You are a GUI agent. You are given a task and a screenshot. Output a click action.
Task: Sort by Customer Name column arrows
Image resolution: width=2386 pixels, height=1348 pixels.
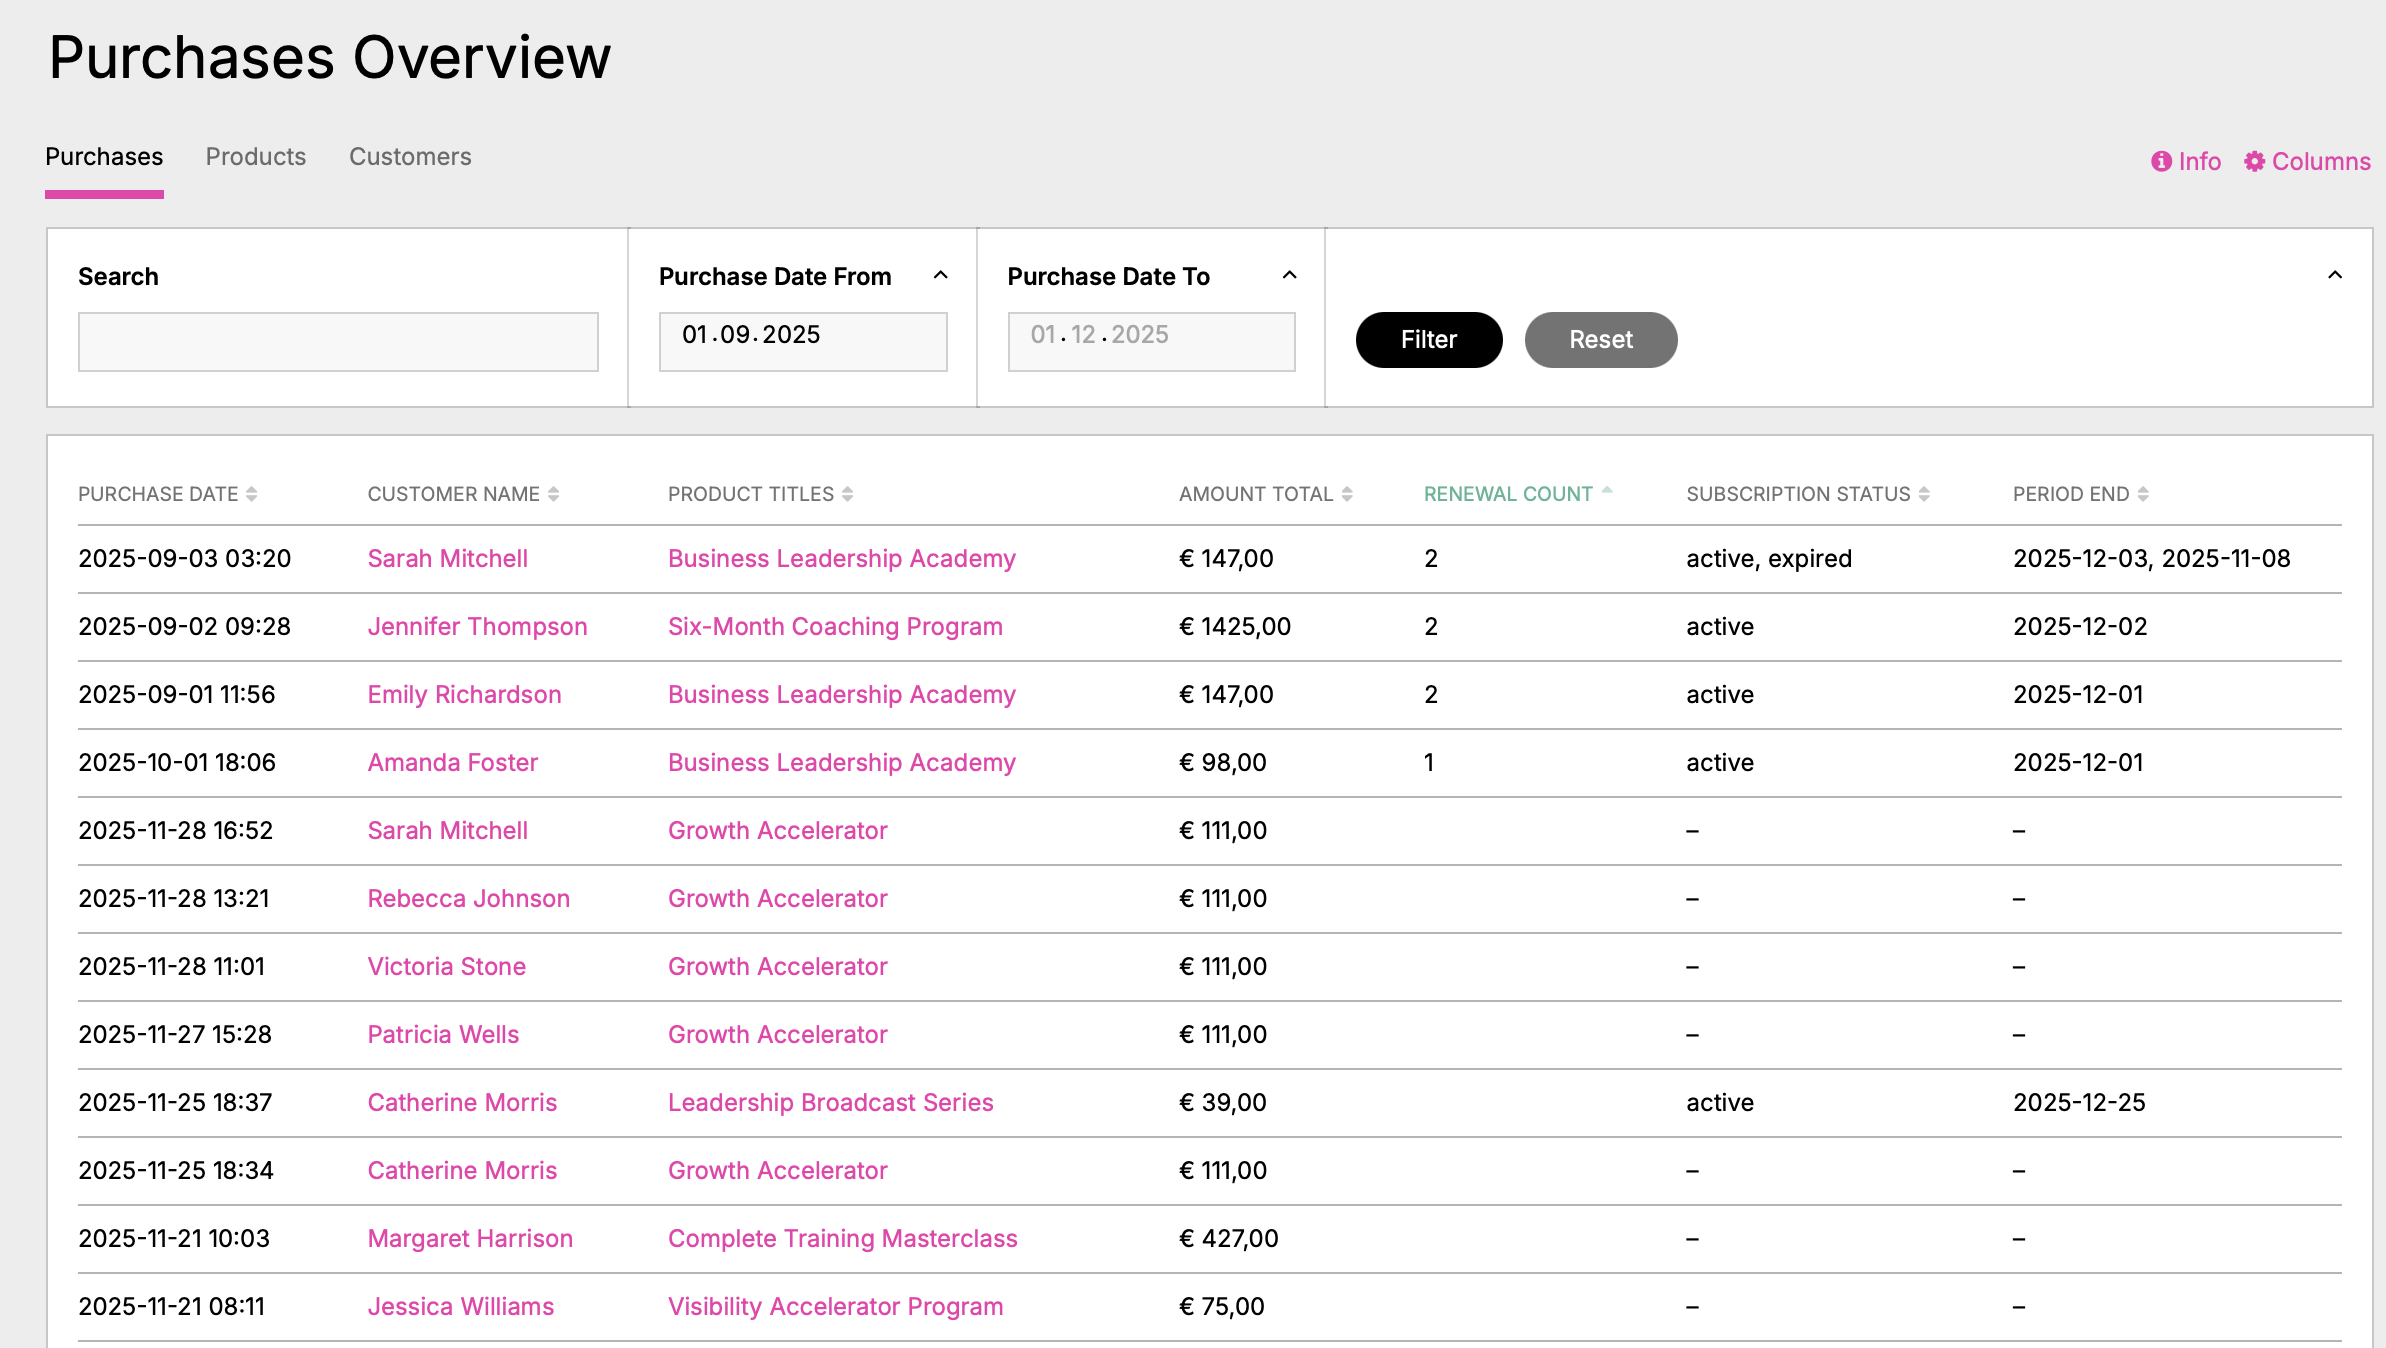click(x=554, y=494)
